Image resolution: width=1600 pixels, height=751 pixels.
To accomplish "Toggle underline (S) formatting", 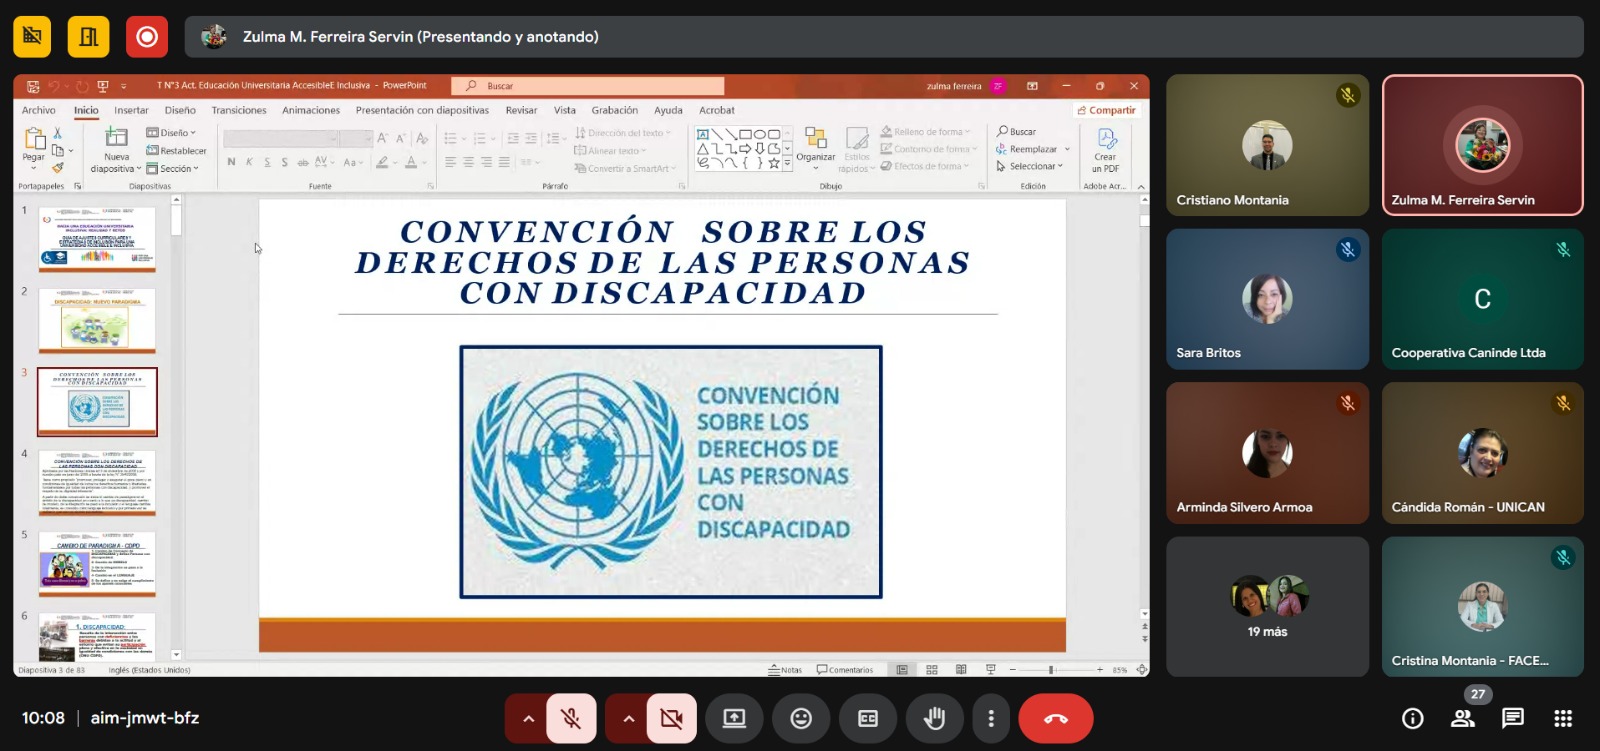I will click(x=267, y=162).
